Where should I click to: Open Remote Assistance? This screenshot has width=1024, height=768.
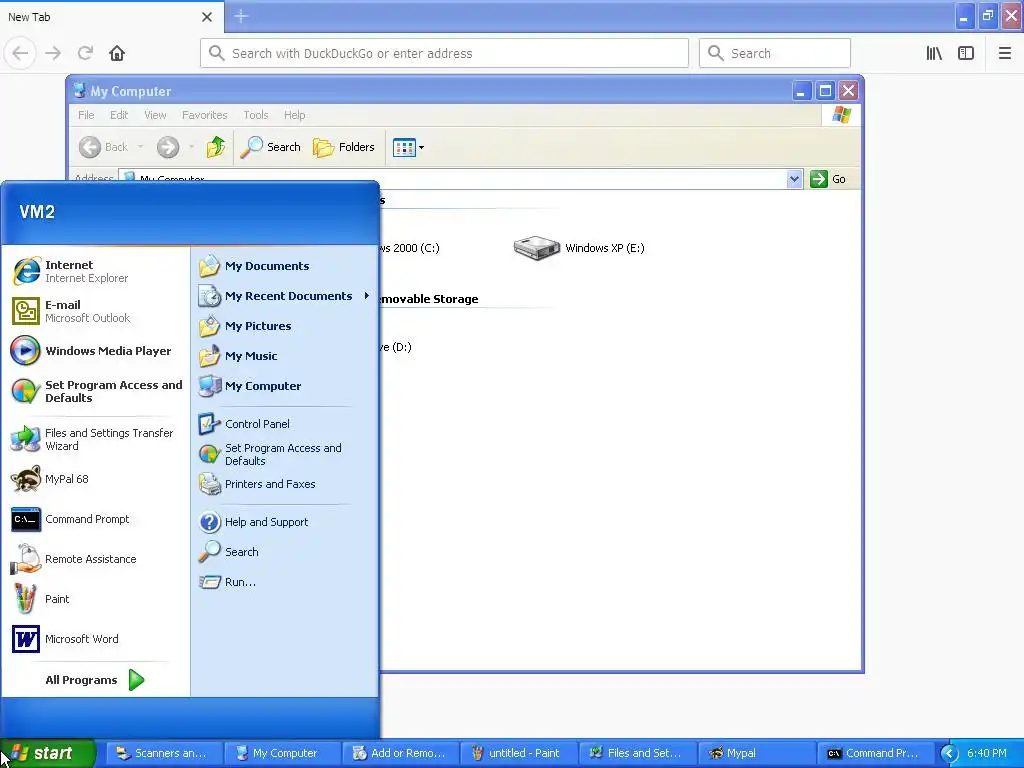coord(95,559)
